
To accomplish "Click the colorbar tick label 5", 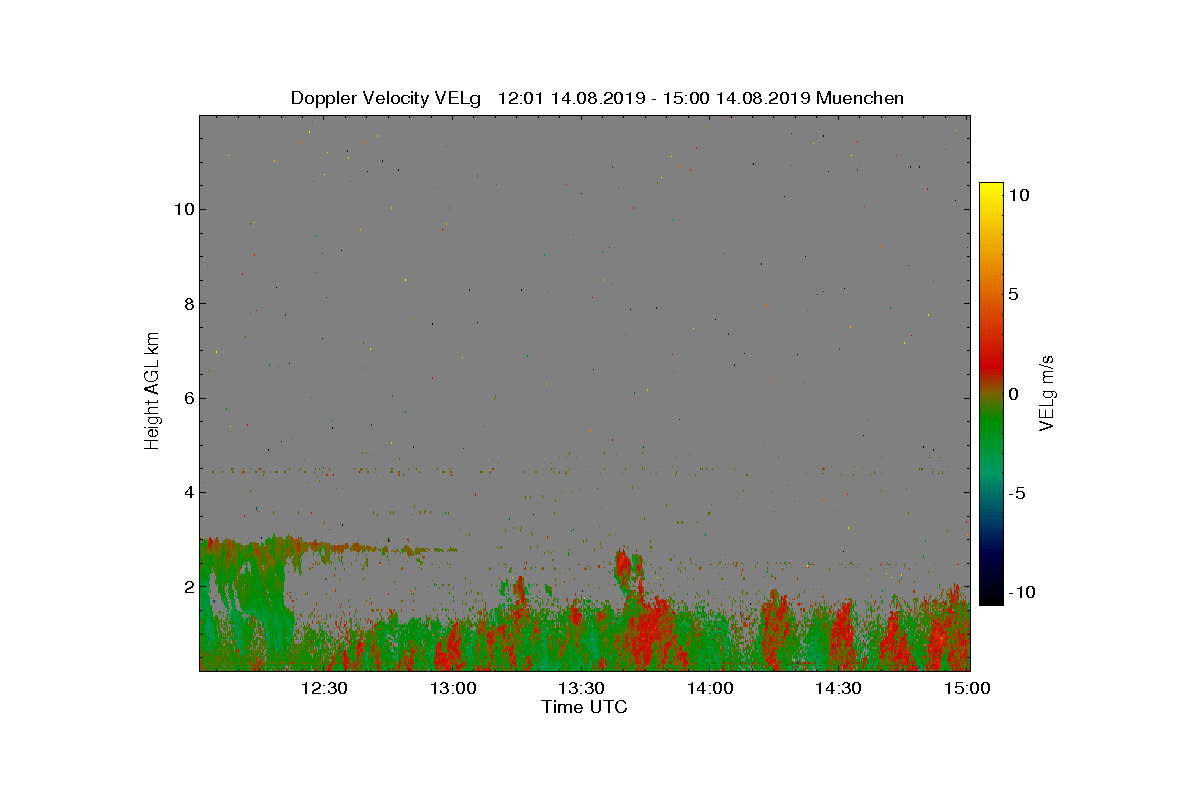I will tap(1013, 294).
